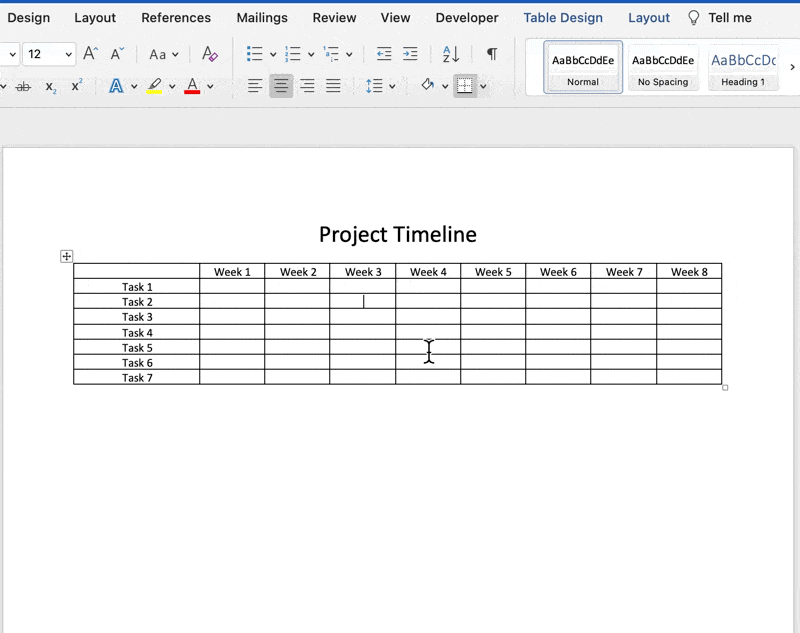Select the Clear All Formatting icon
This screenshot has height=633, width=800.
pyautogui.click(x=208, y=55)
